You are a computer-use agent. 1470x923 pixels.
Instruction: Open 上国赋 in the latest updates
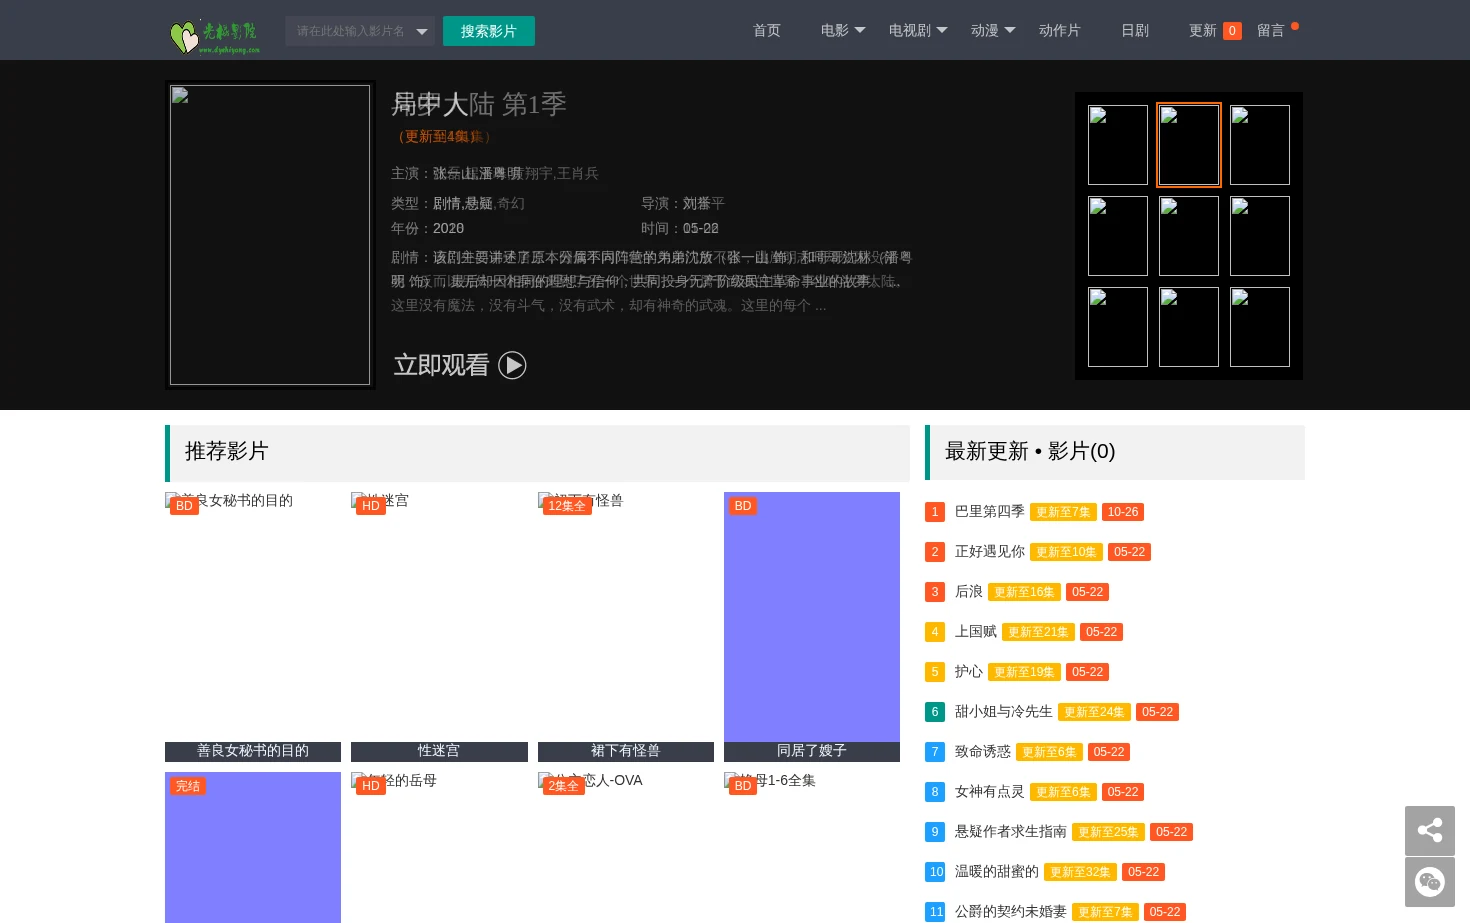(x=976, y=631)
